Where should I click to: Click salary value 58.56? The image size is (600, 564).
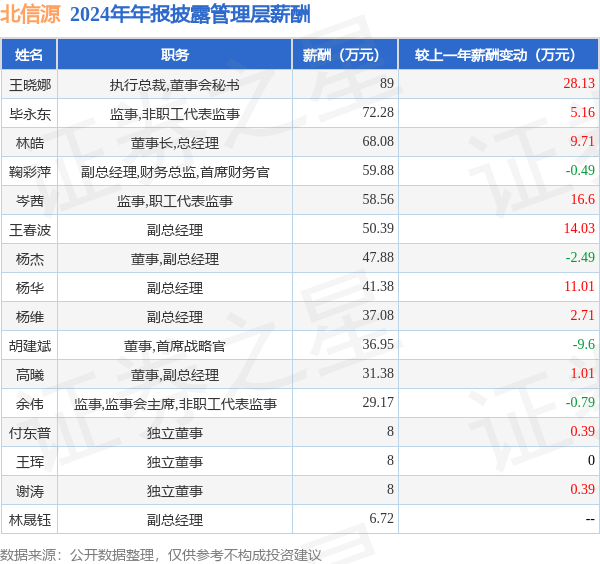point(378,199)
